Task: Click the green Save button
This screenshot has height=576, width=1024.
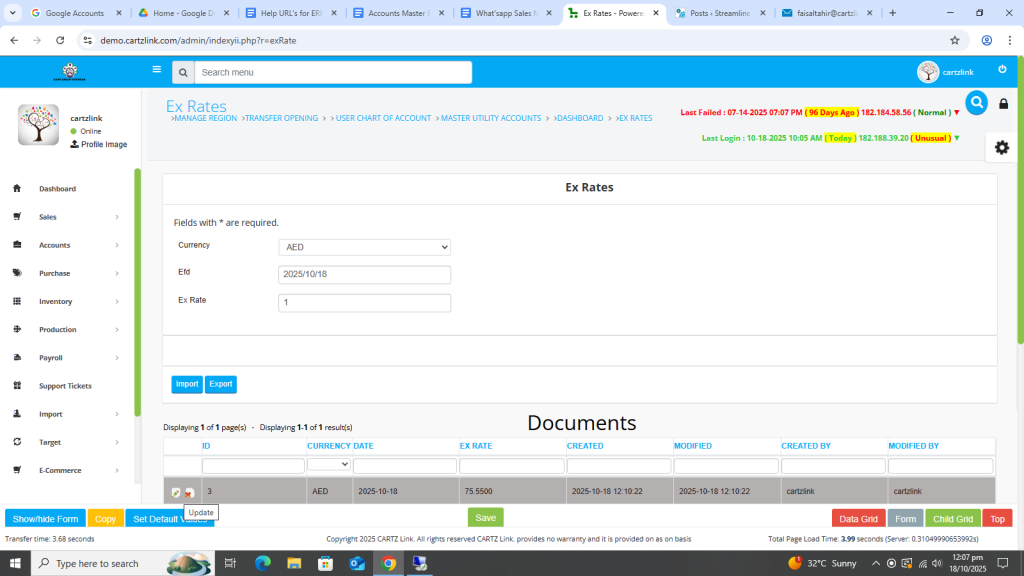Action: [x=485, y=518]
